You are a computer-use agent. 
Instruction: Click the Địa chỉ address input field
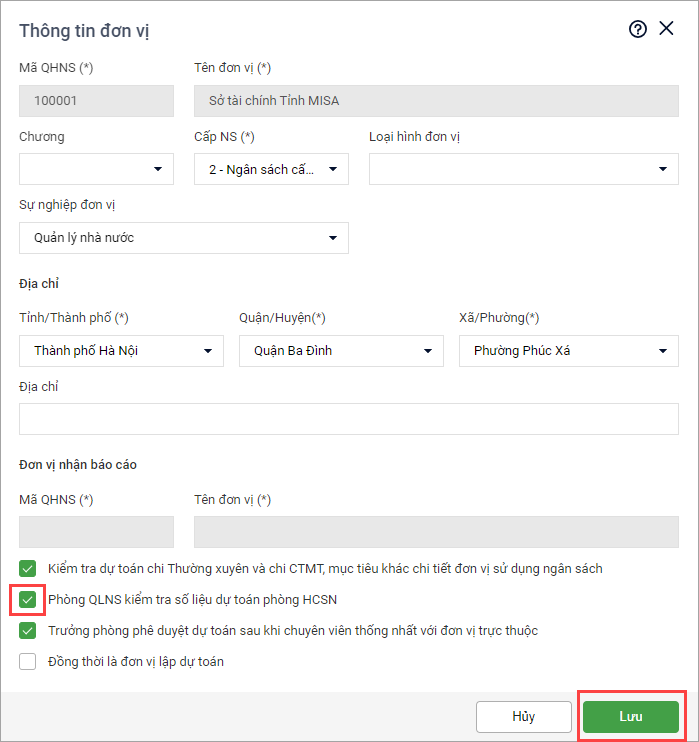(x=349, y=419)
